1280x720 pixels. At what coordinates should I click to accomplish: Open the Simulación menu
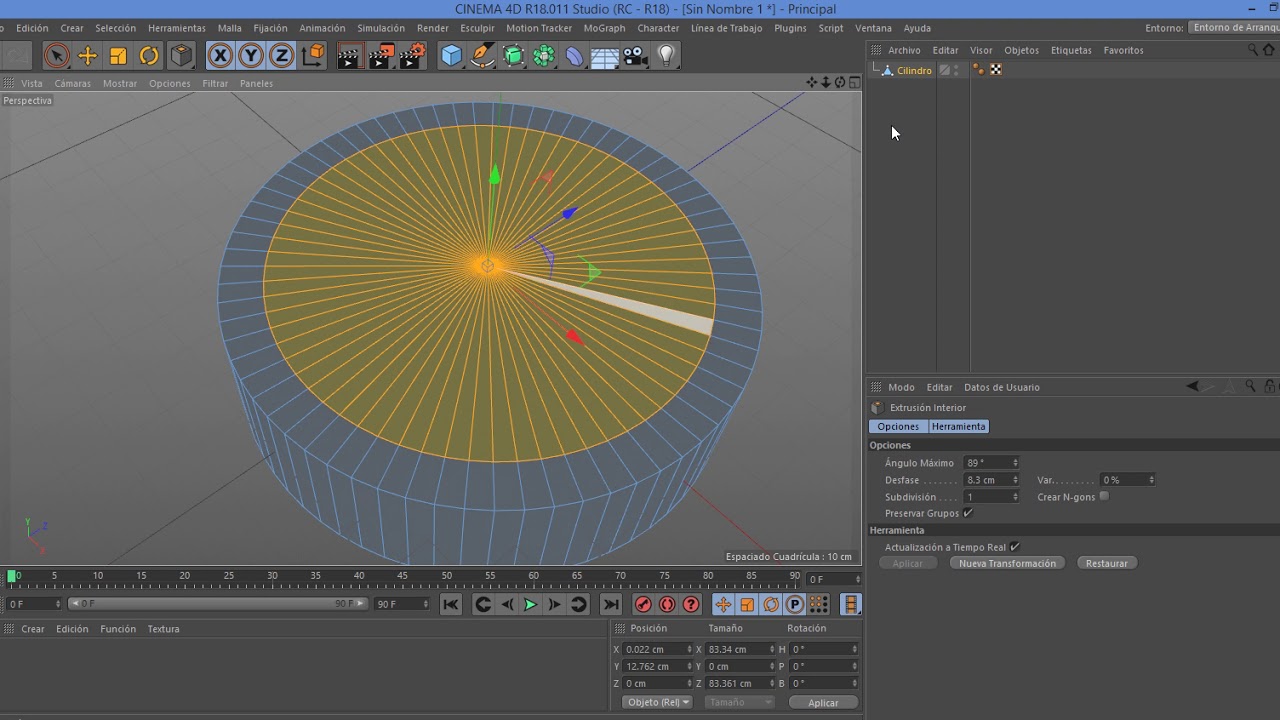381,28
